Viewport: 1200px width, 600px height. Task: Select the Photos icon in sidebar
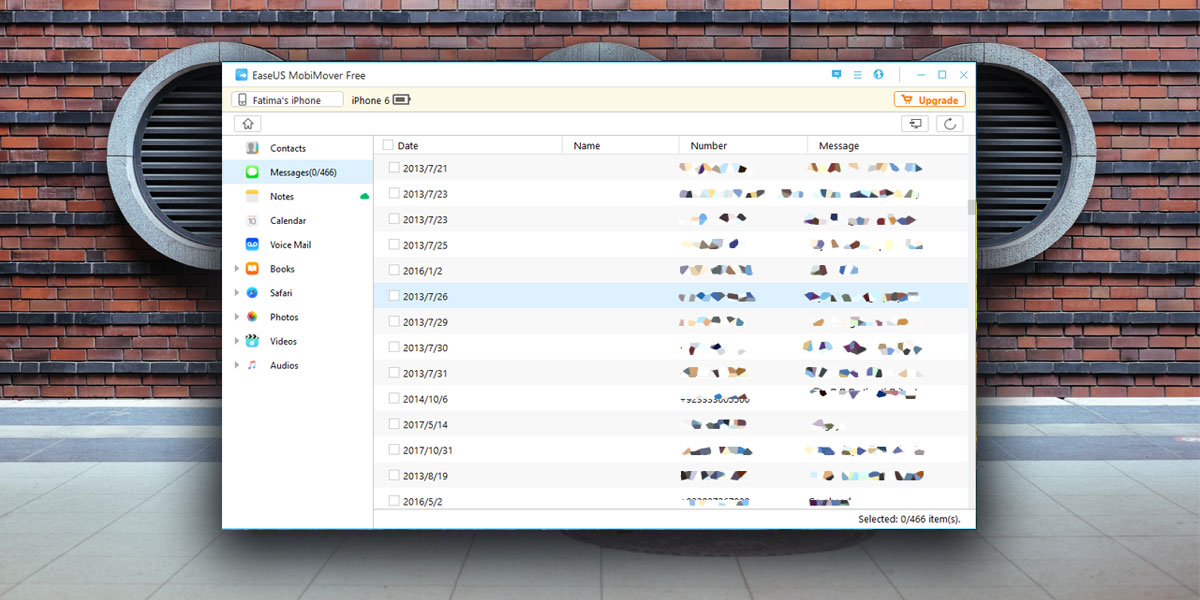[x=252, y=317]
